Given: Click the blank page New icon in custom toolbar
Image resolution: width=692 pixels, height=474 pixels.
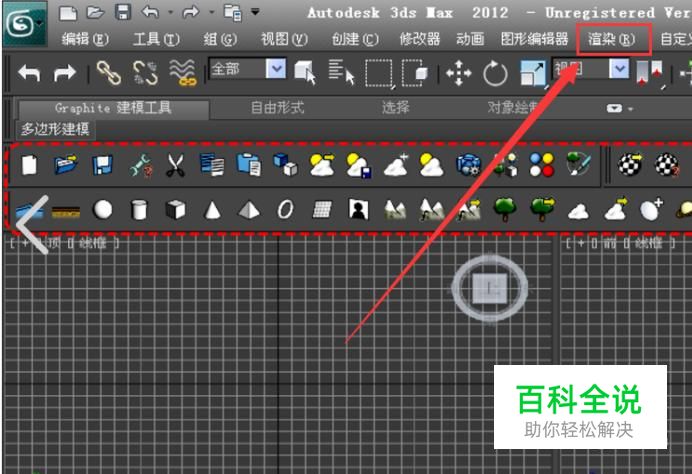Looking at the screenshot, I should point(29,165).
